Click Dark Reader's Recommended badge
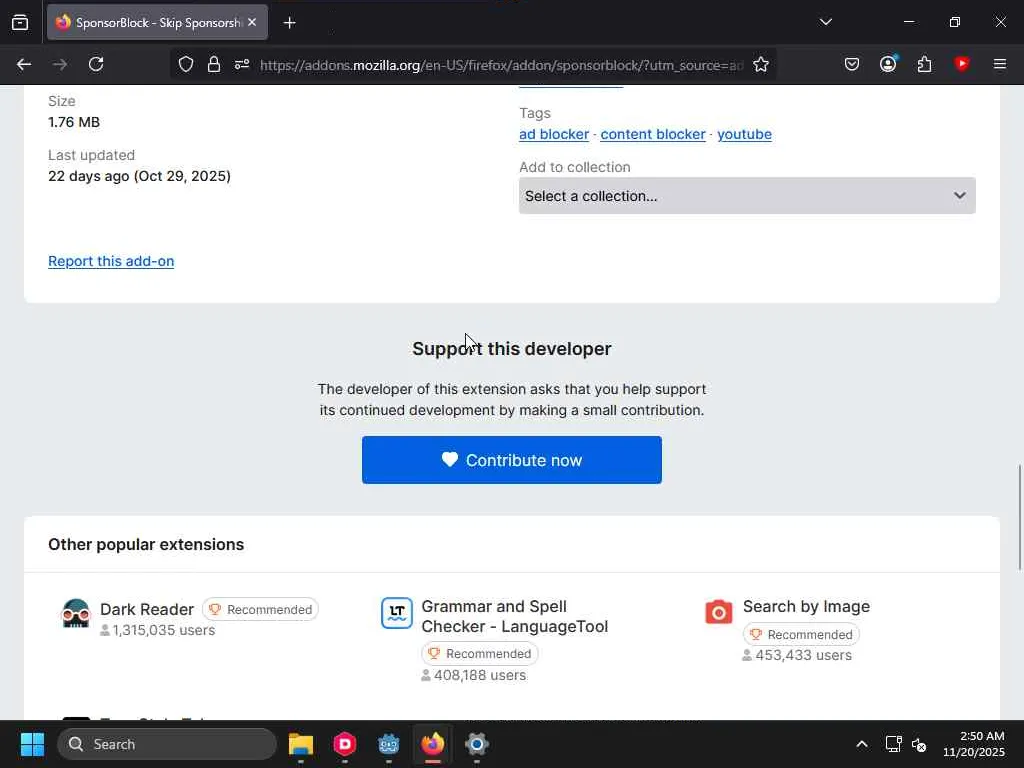Viewport: 1024px width, 768px height. pos(260,609)
